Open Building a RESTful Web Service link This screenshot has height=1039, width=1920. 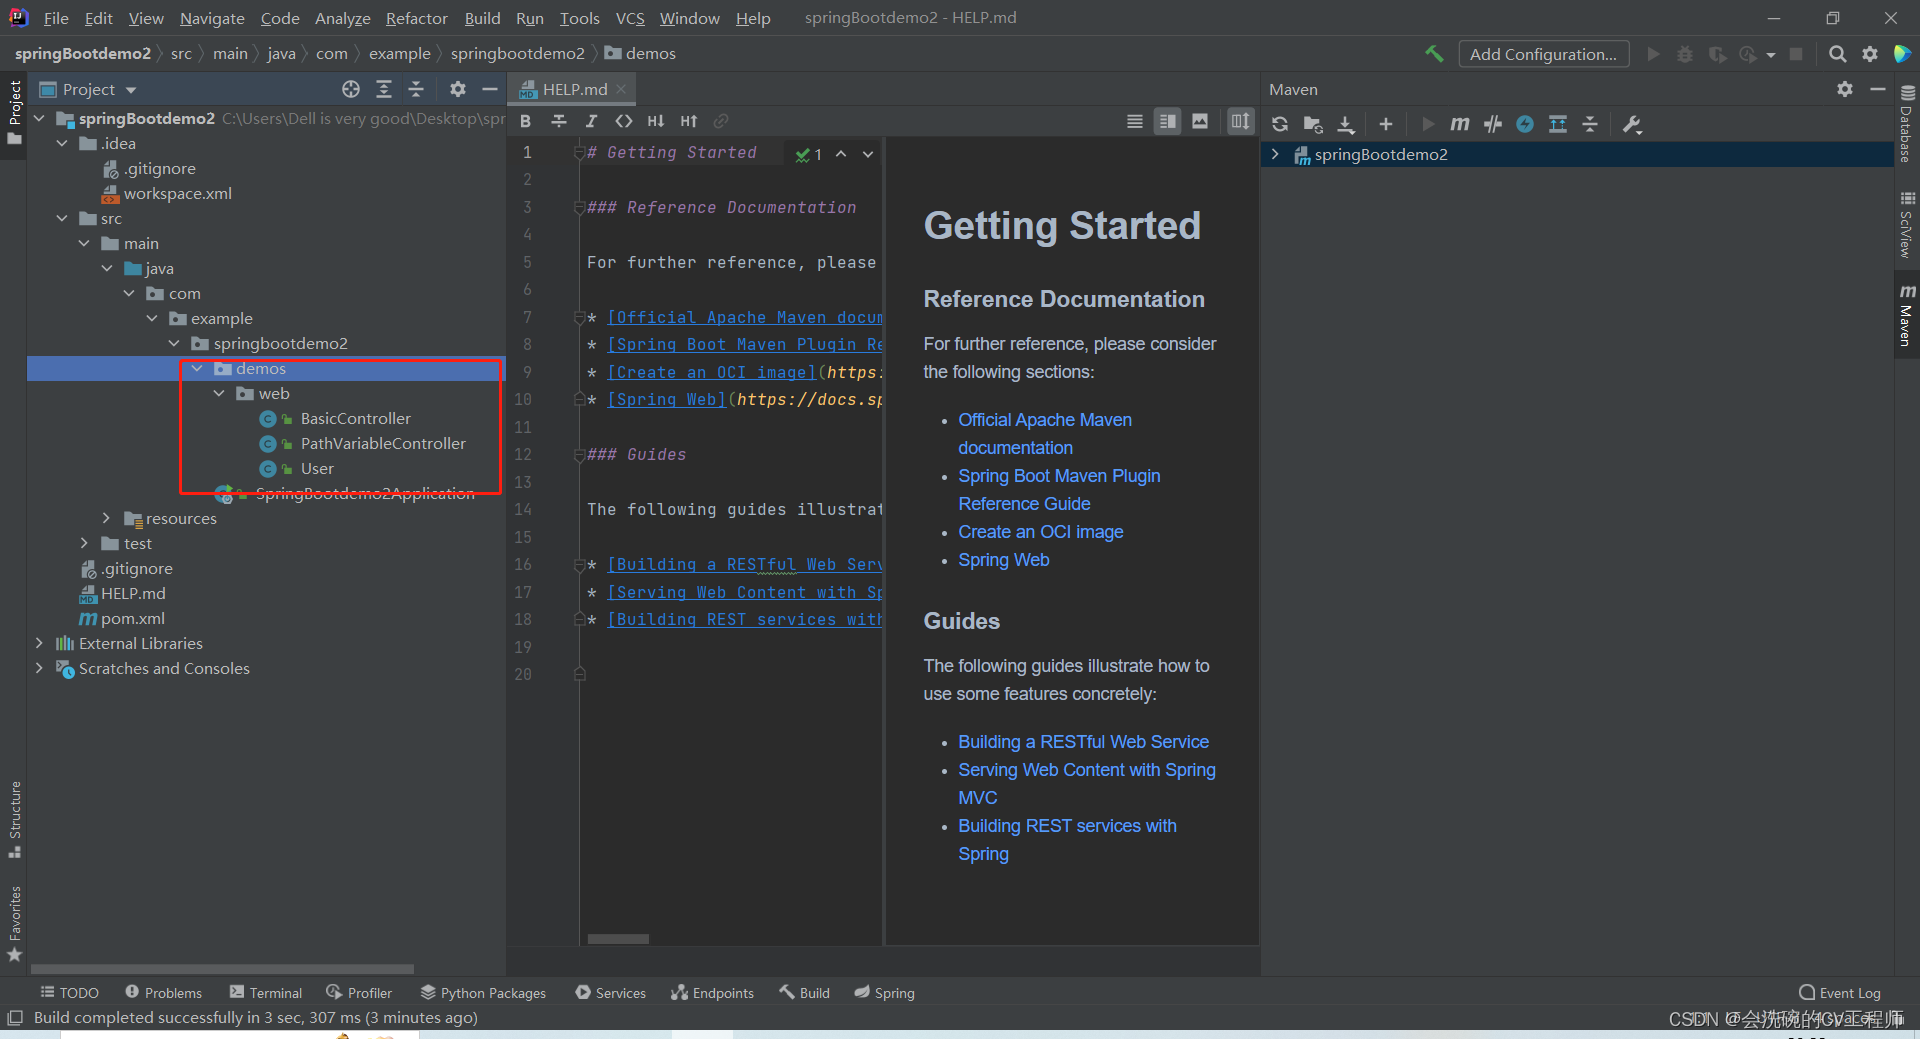1083,742
